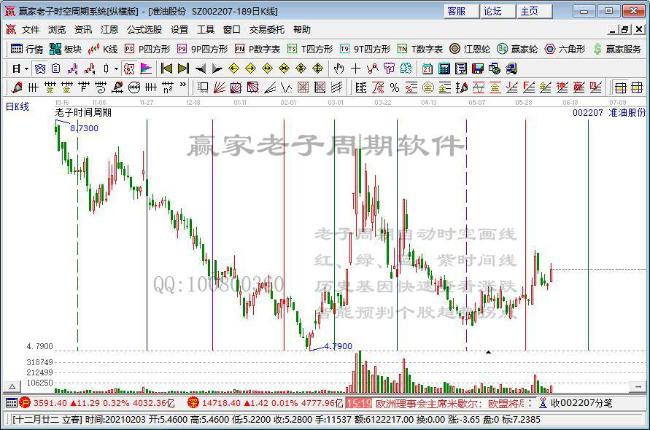650x430 pixels.
Task: Click the black right arrow icon
Action: tap(217, 68)
